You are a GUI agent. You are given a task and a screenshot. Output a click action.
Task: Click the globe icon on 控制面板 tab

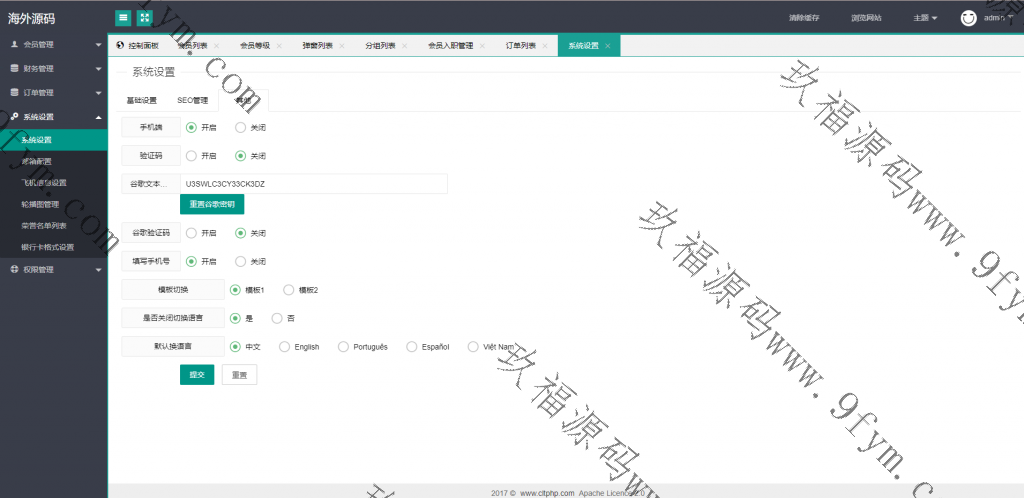(x=120, y=46)
